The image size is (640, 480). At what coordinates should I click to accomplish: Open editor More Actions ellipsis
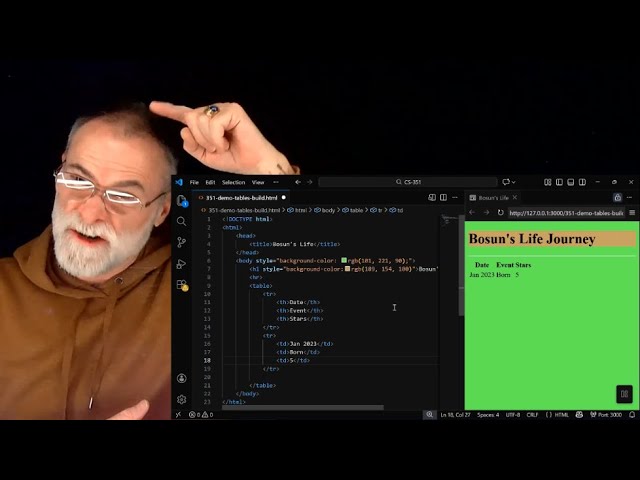click(x=455, y=198)
